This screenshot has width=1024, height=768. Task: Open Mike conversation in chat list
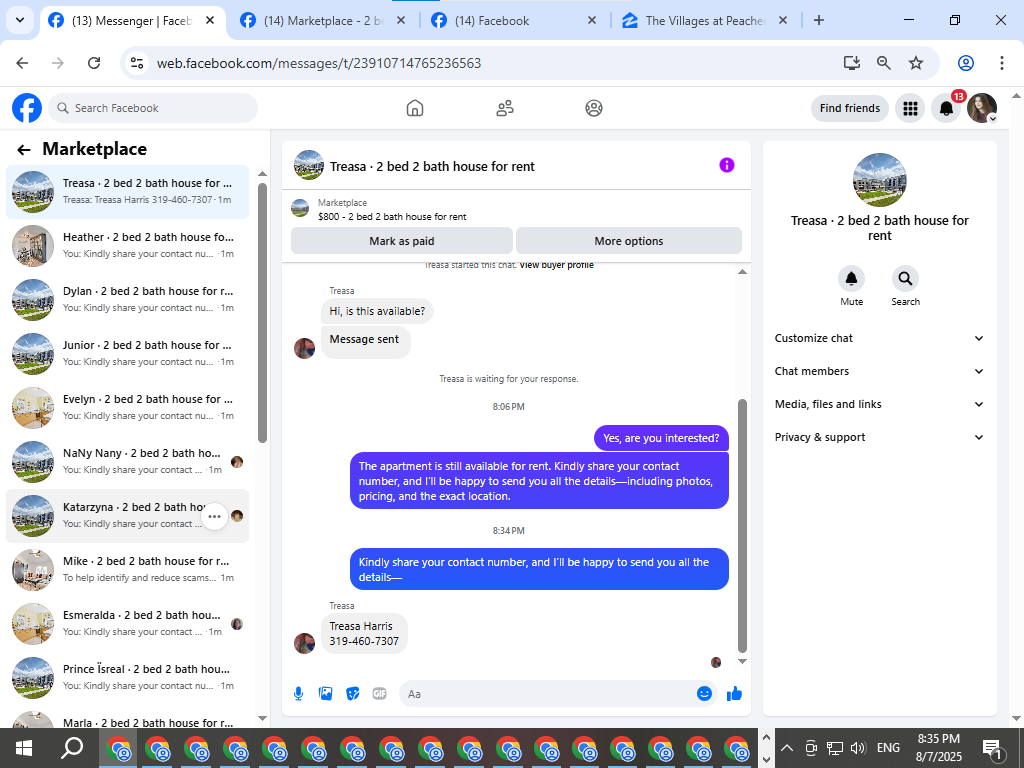[127, 569]
